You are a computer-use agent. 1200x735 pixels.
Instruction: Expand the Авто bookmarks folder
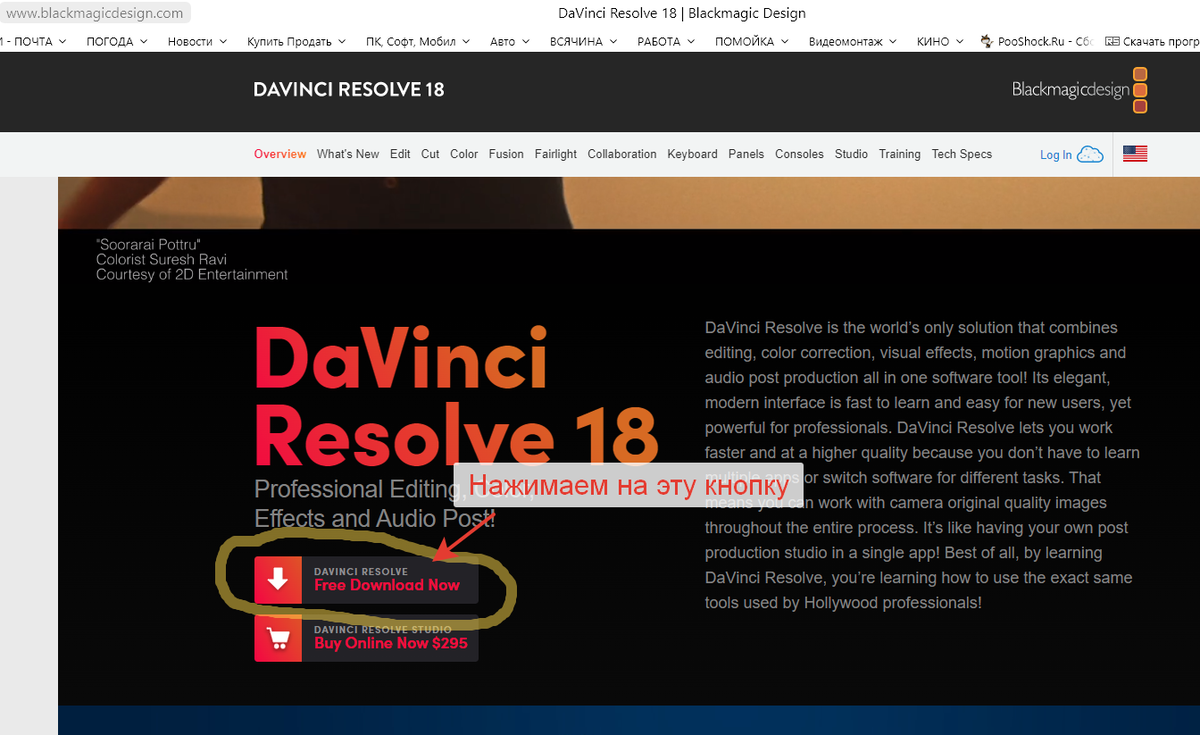(x=510, y=41)
